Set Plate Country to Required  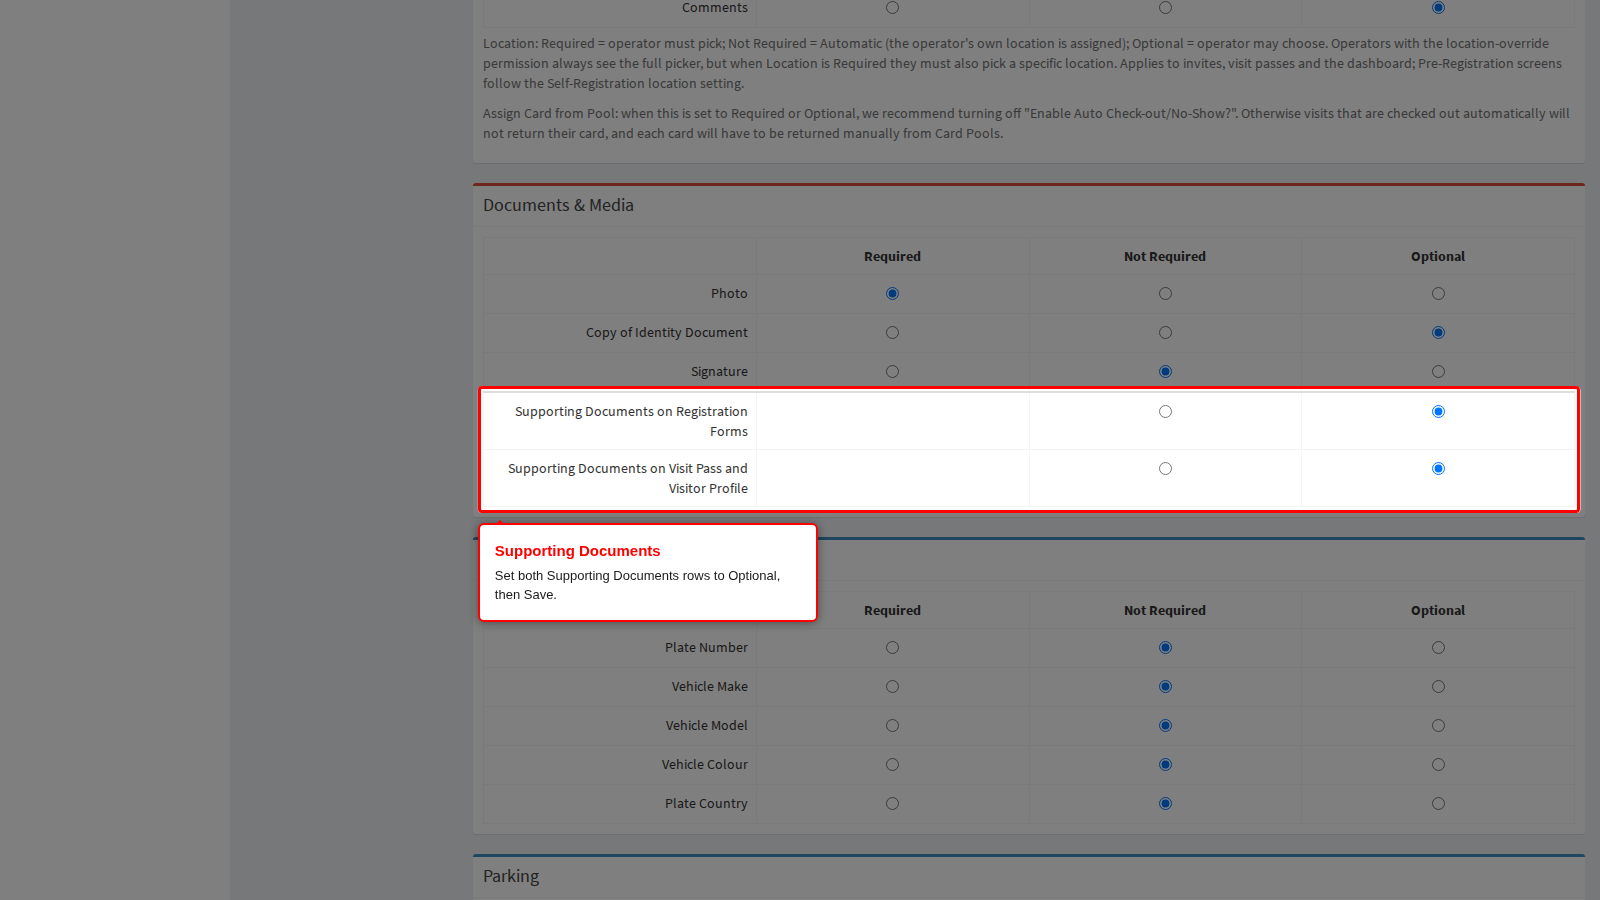[892, 804]
